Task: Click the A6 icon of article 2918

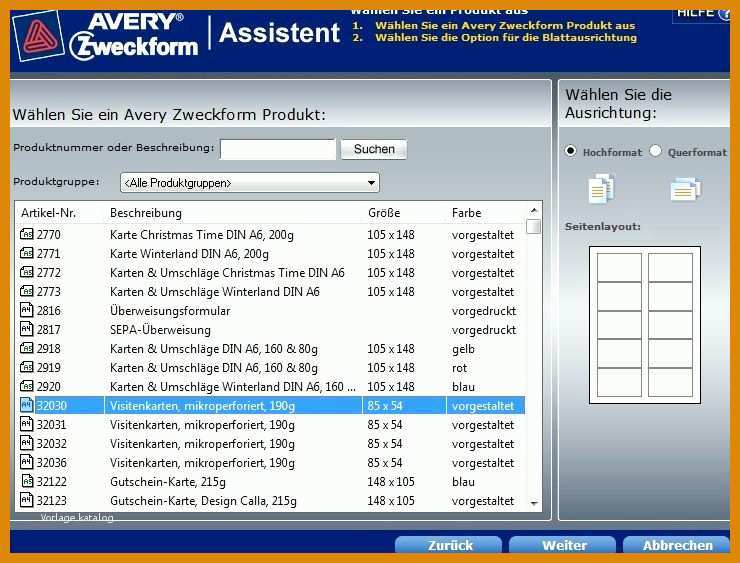Action: click(26, 348)
